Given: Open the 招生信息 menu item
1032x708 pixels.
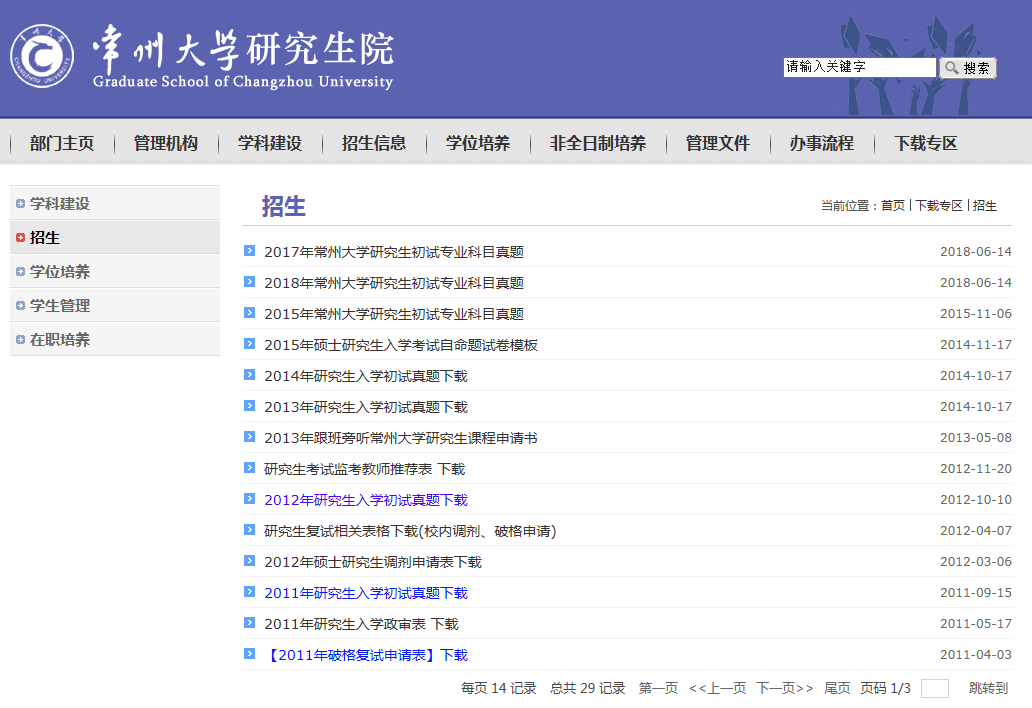Looking at the screenshot, I should click(373, 143).
